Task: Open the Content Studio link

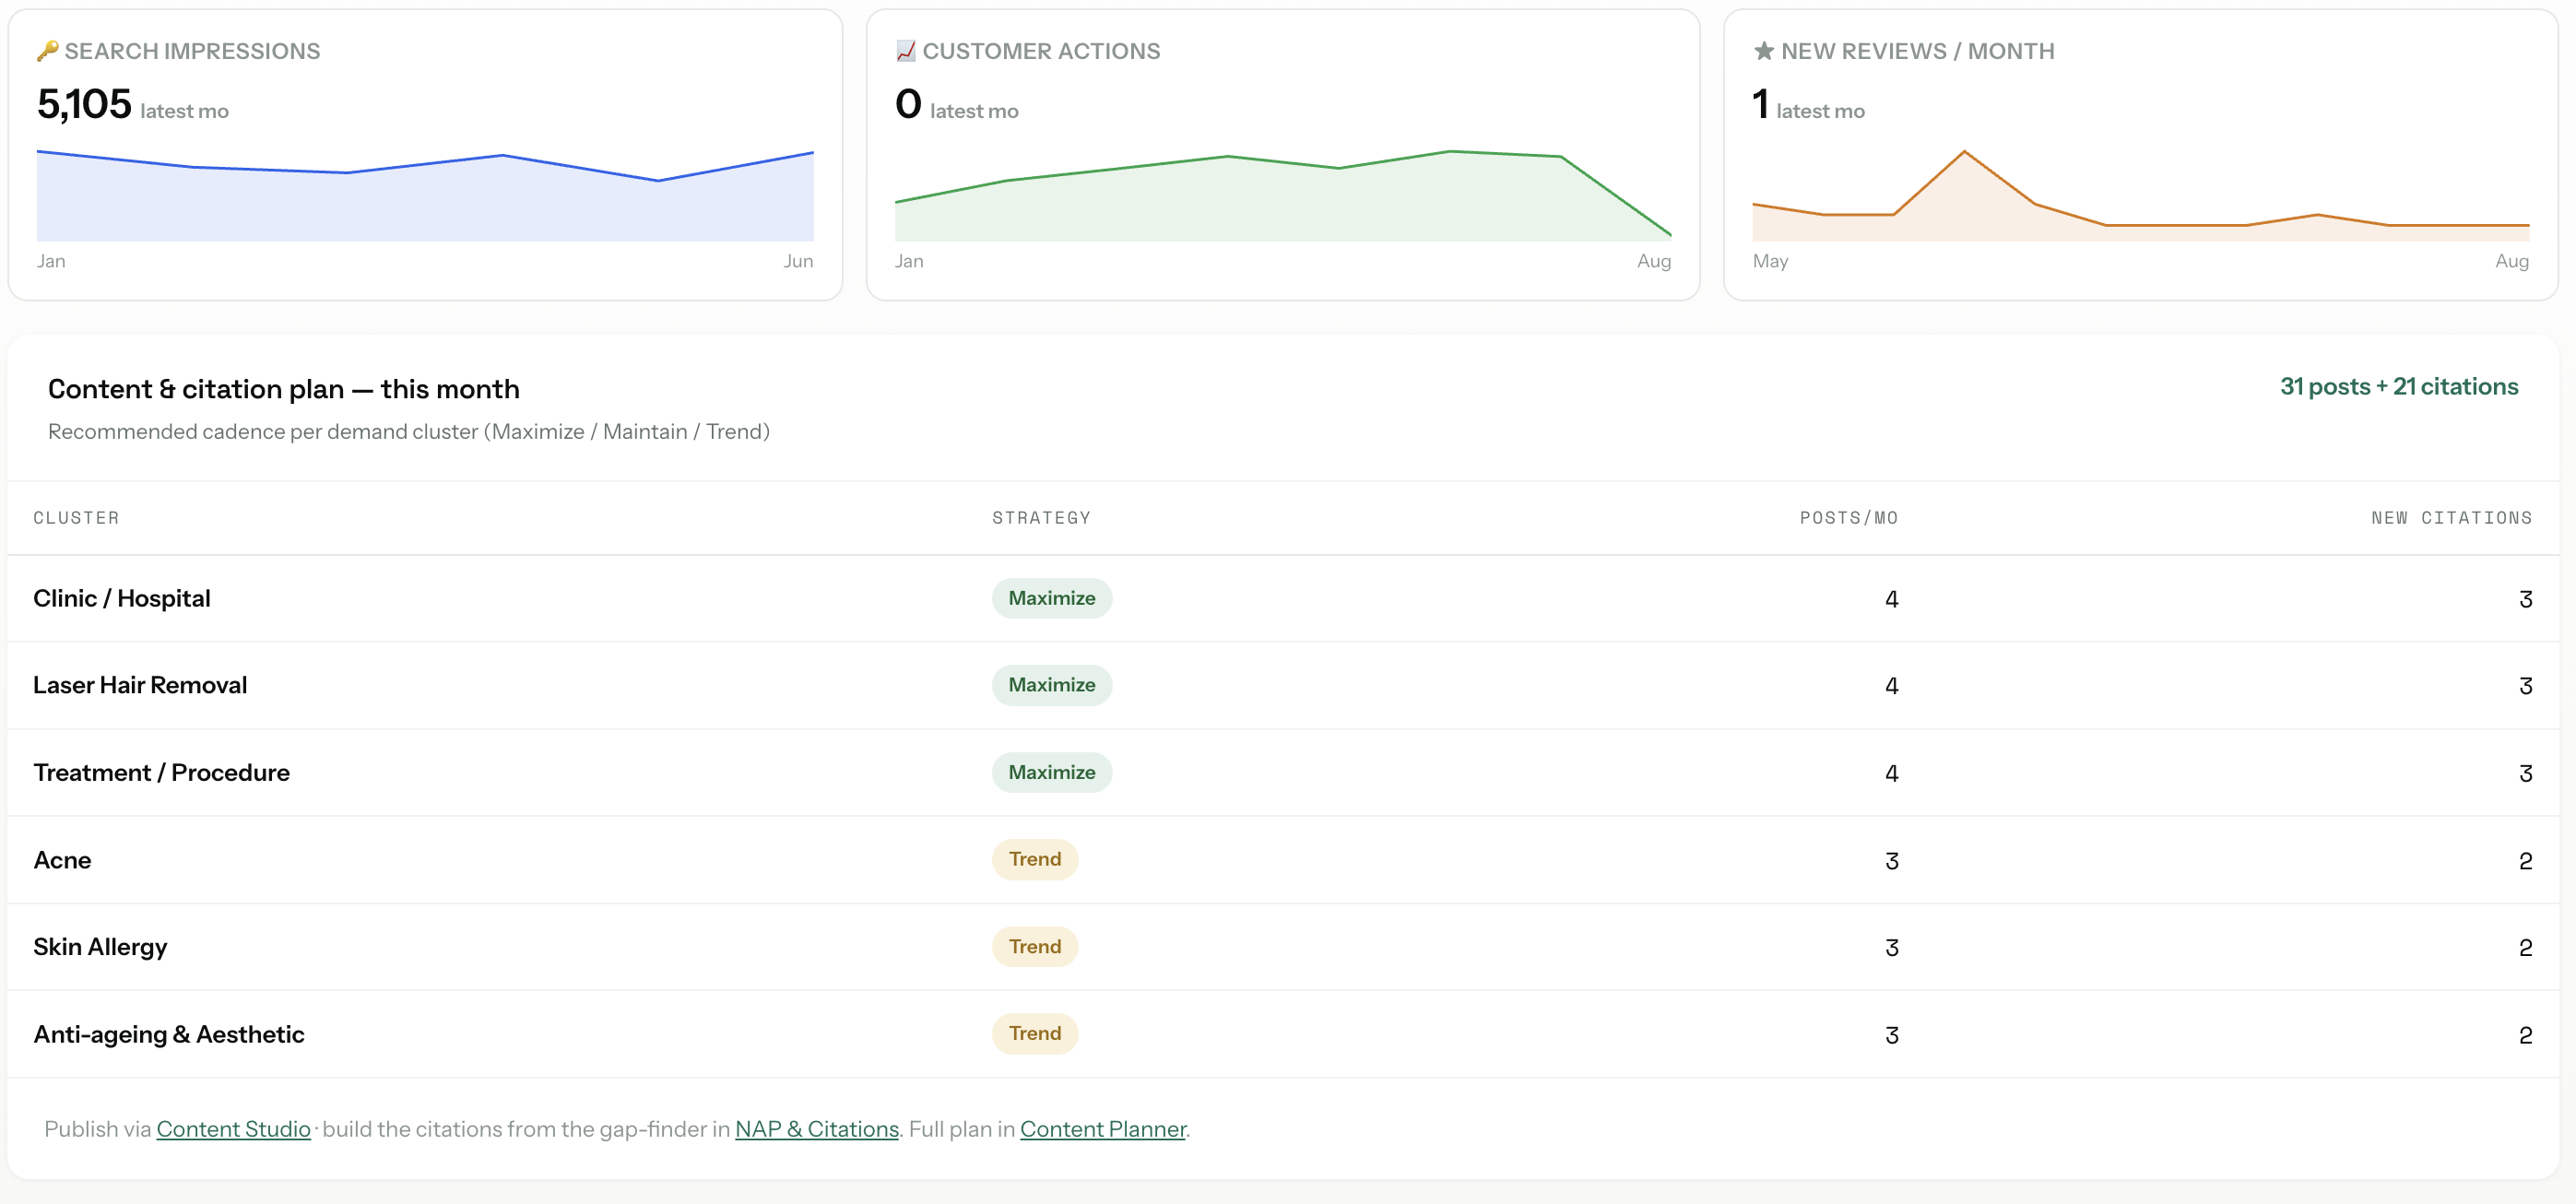Action: coord(233,1129)
